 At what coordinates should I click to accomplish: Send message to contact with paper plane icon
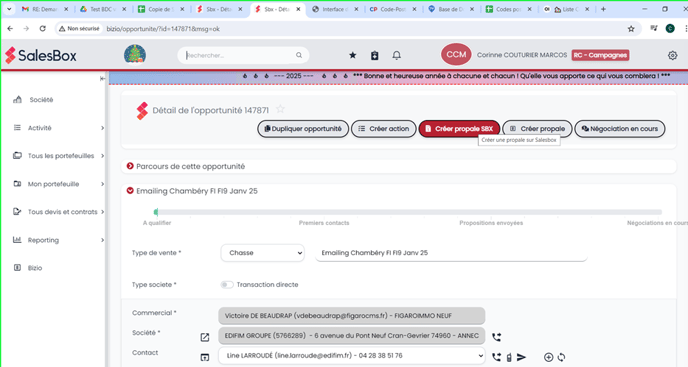[521, 357]
